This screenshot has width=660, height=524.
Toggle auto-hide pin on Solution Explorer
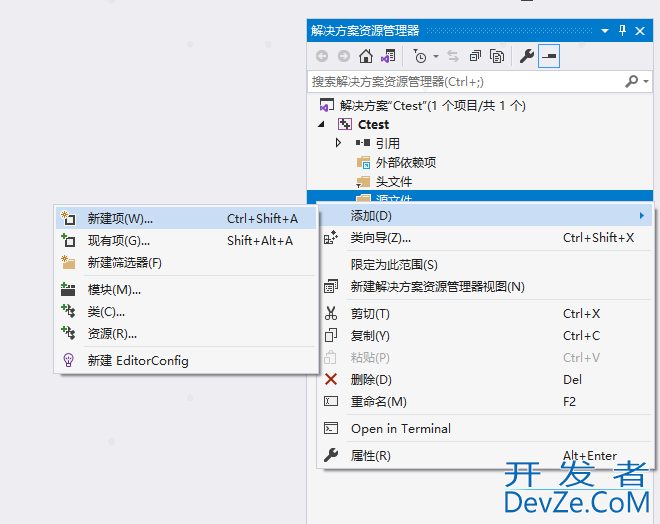[x=623, y=30]
